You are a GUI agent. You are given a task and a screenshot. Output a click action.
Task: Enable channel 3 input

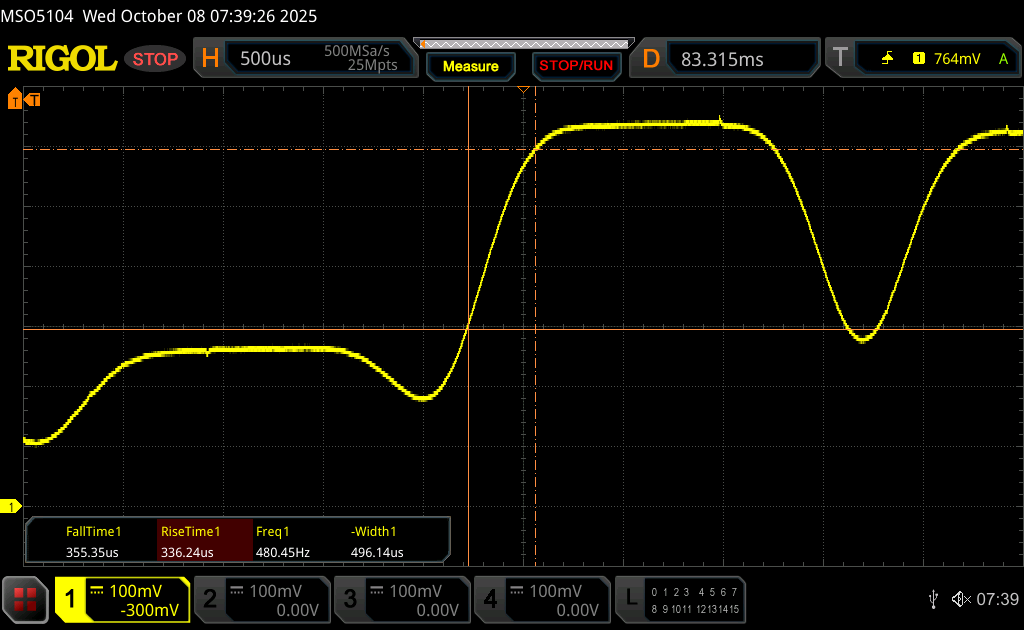pos(402,599)
